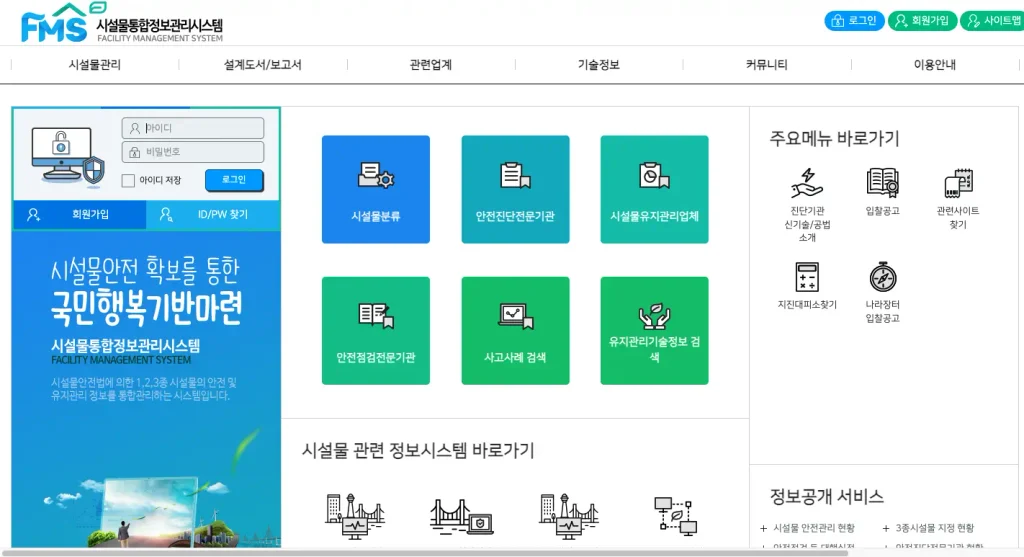The width and height of the screenshot is (1024, 557).
Task: Click the first city-monitor icon under 정보시스템 바로가기
Action: point(355,516)
